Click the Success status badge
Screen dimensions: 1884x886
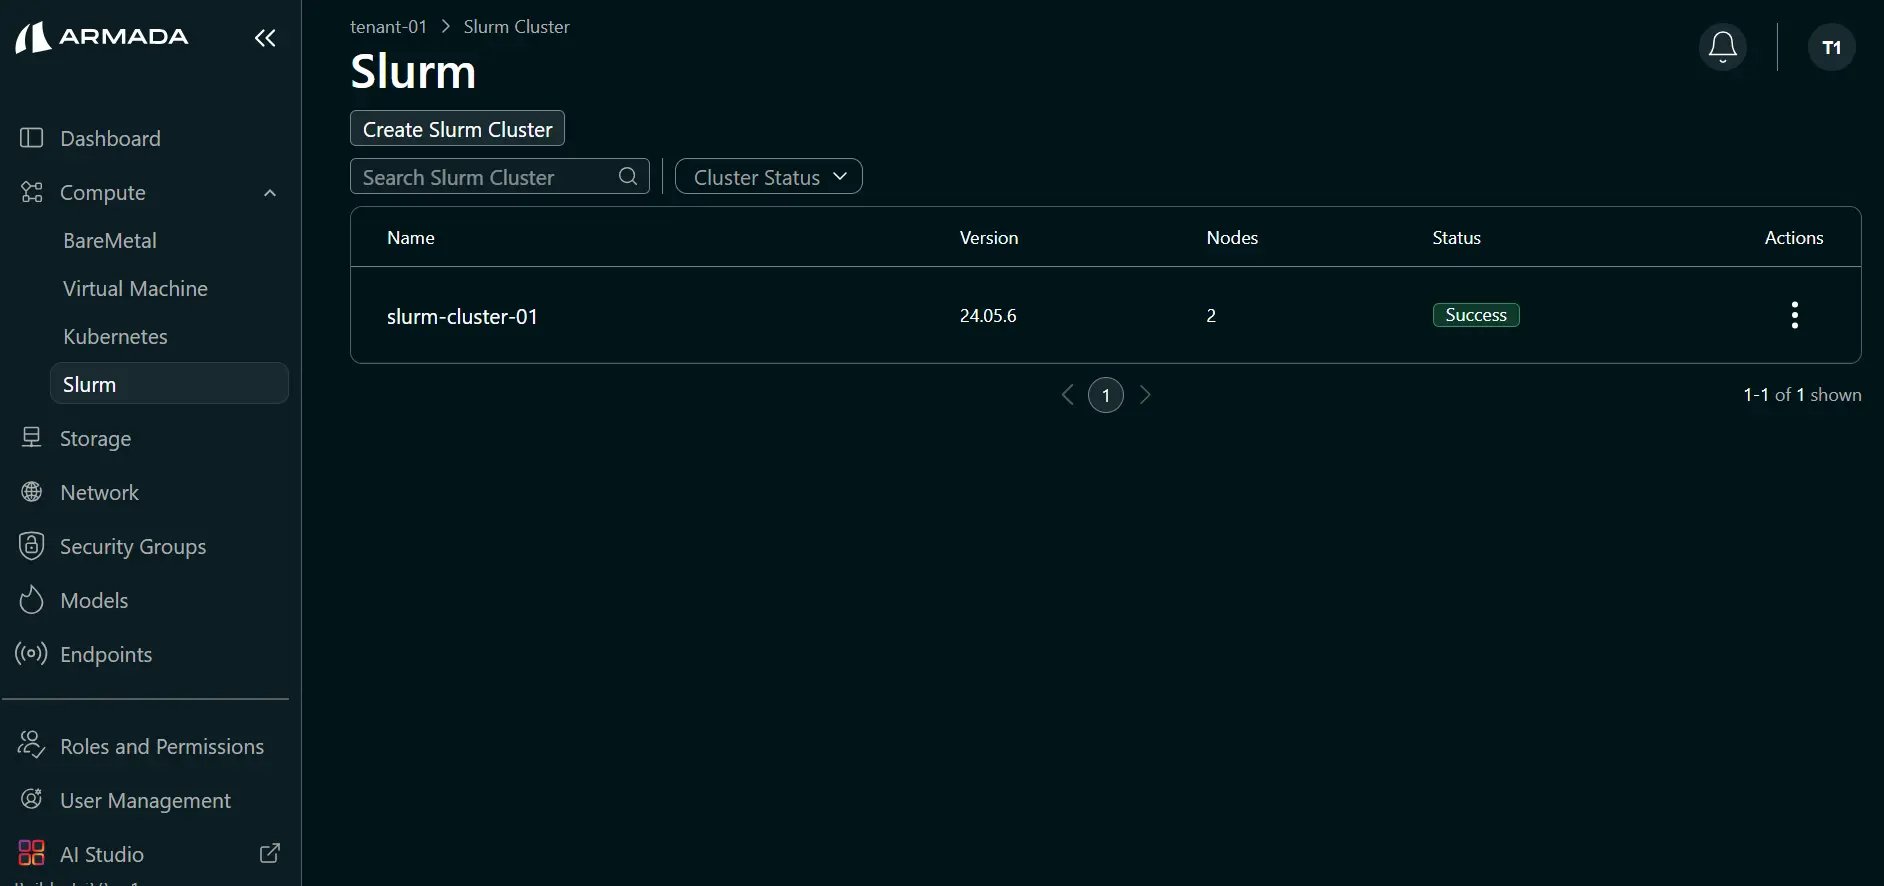(x=1476, y=315)
